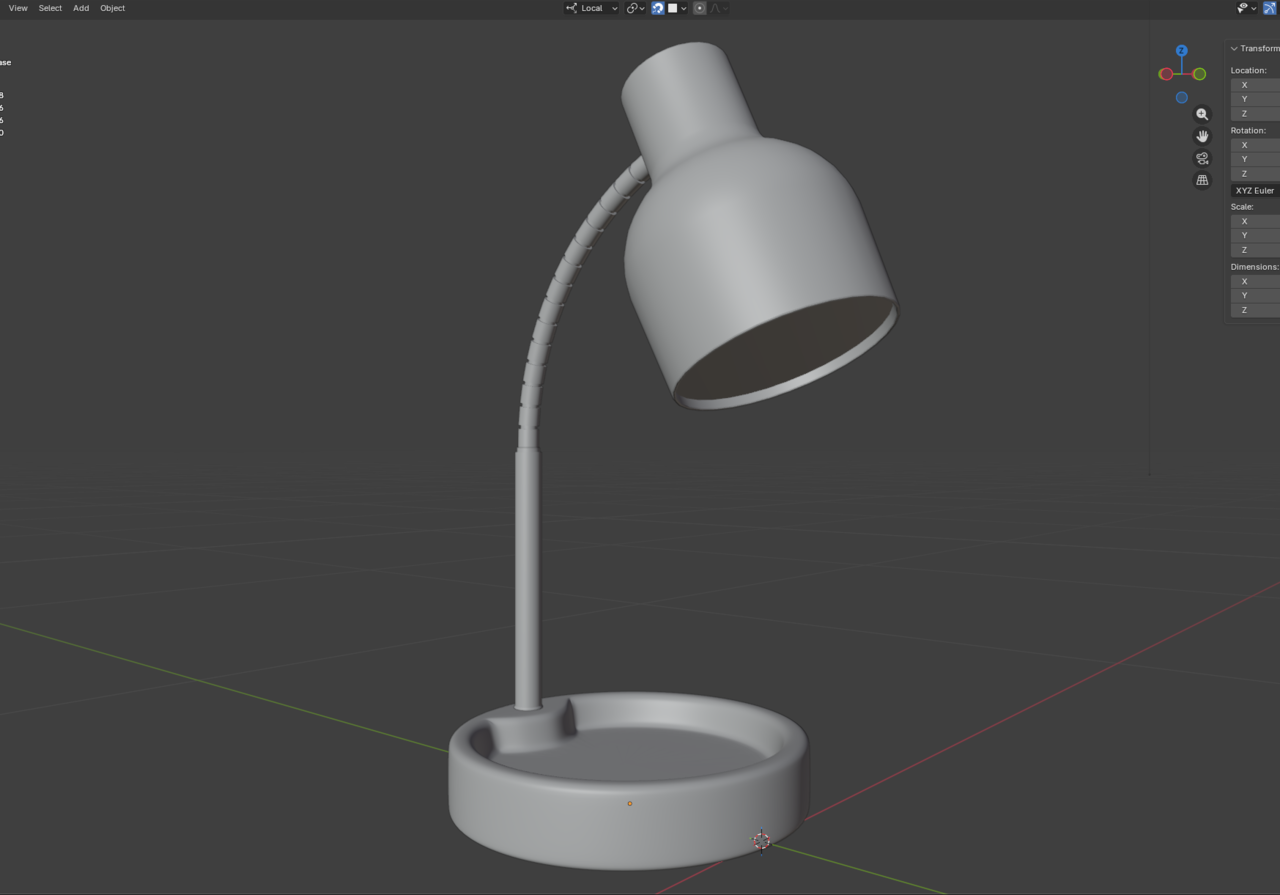Click the red X axis gizmo ball

(1166, 73)
